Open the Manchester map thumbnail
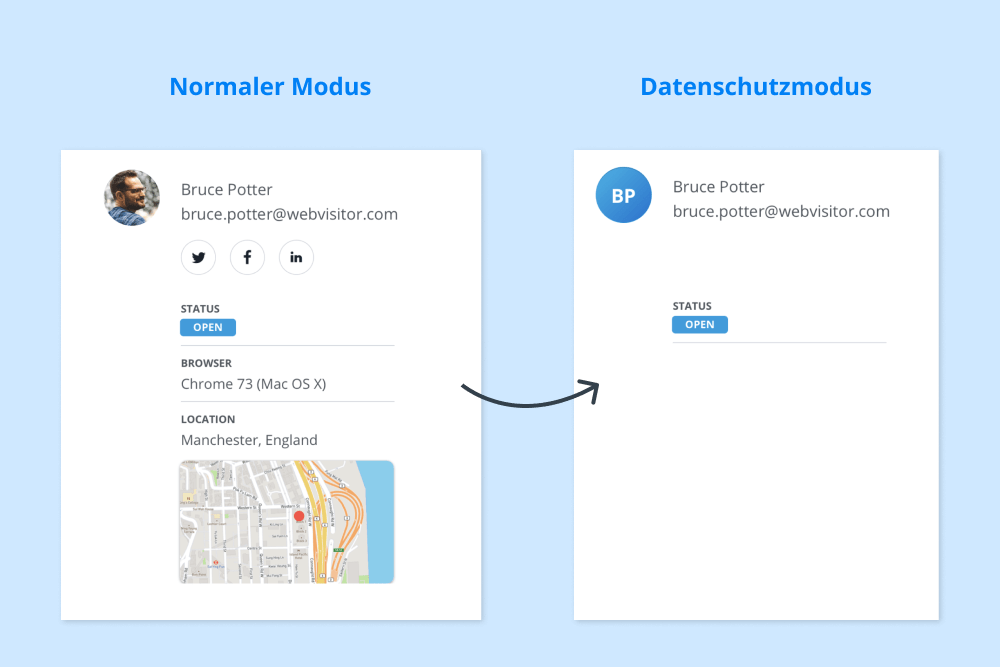The image size is (1000, 667). coord(287,522)
